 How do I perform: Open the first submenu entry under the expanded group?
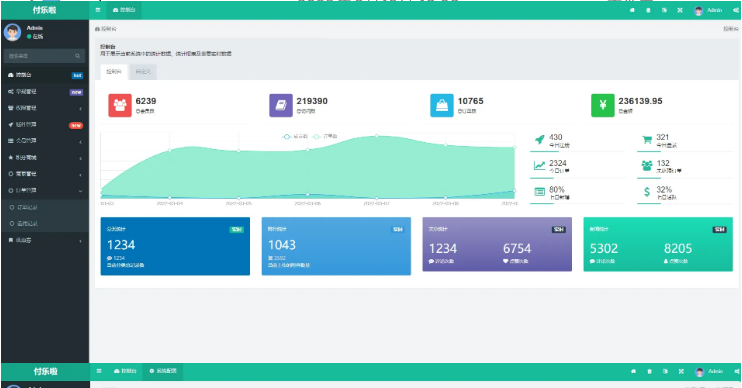[x=44, y=207]
